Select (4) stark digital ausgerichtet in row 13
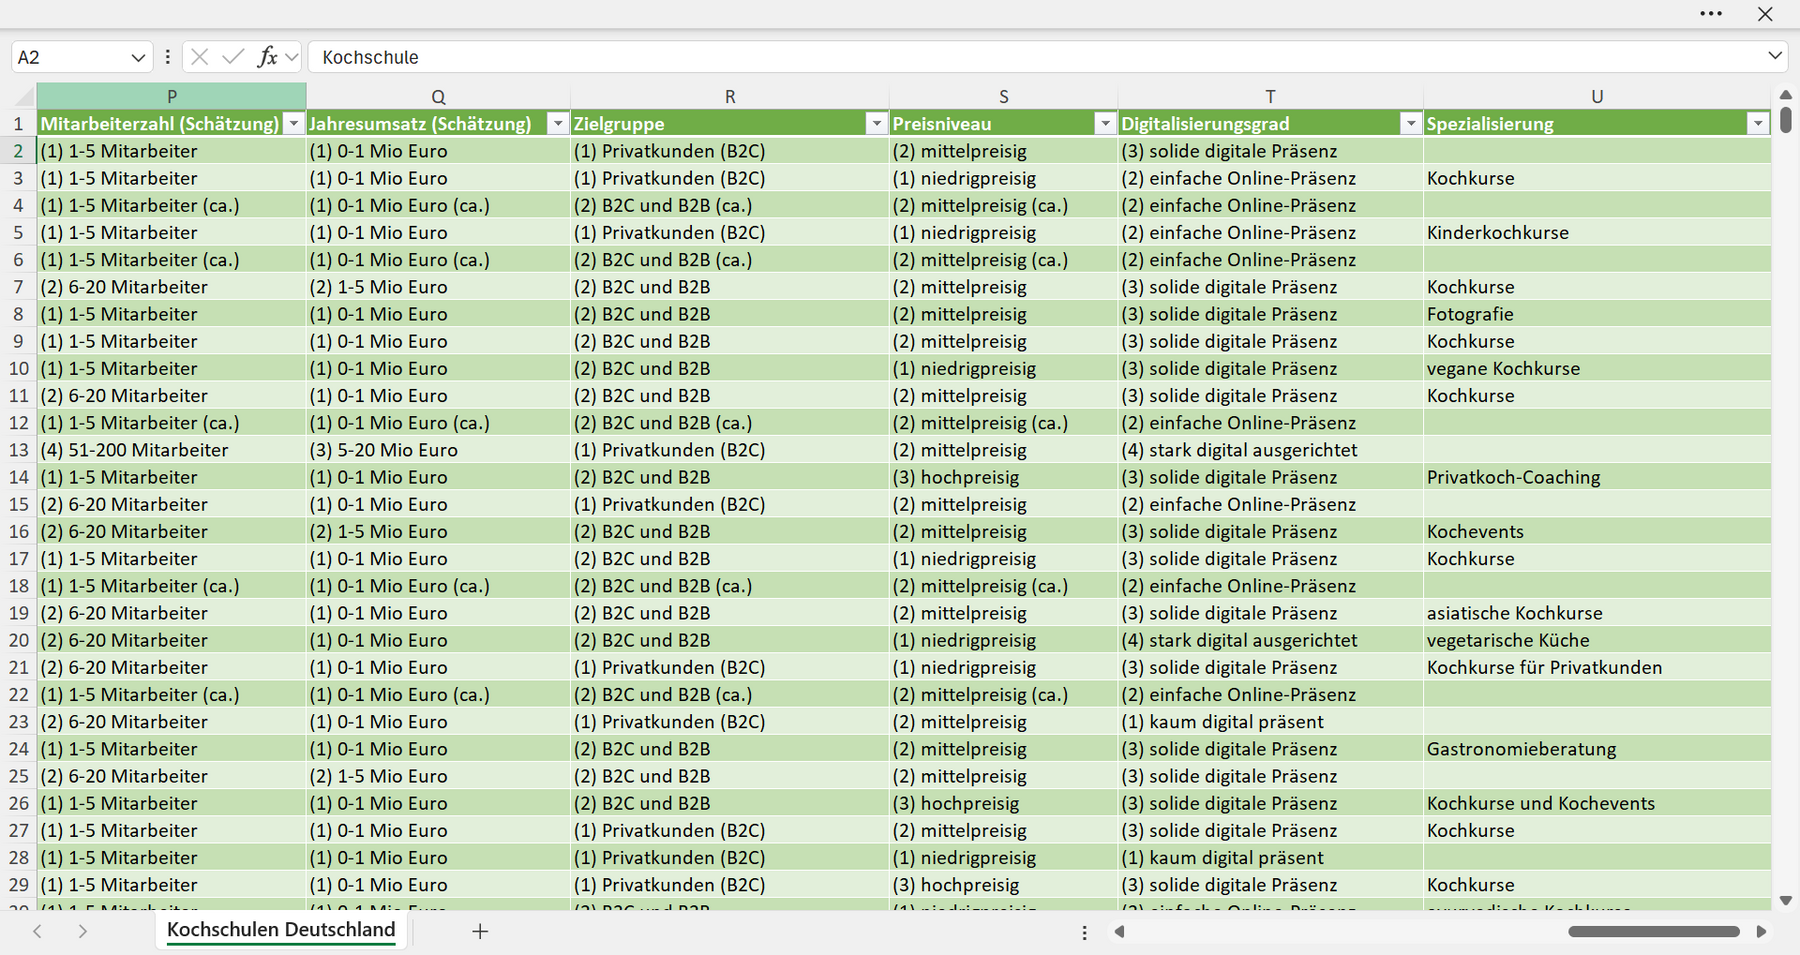This screenshot has height=955, width=1800. 1270,450
